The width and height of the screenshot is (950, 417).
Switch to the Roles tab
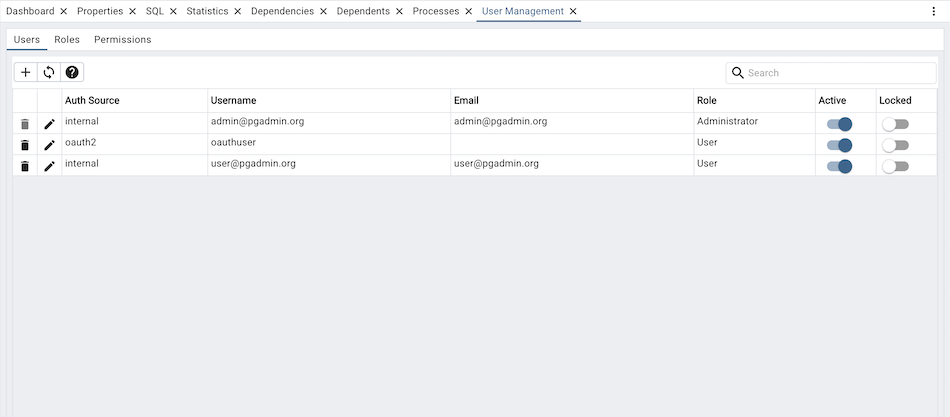[67, 39]
